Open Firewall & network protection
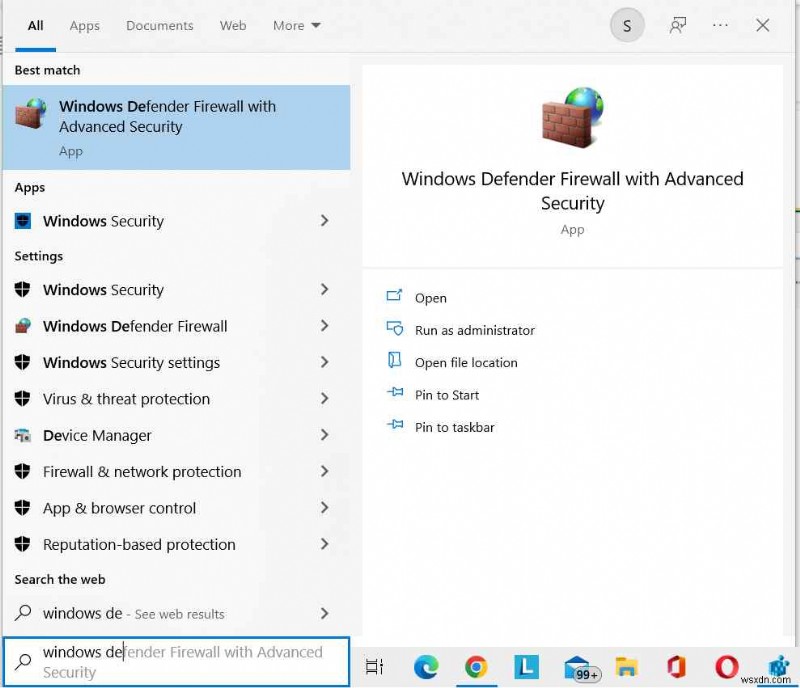The image size is (800, 688). (x=177, y=472)
